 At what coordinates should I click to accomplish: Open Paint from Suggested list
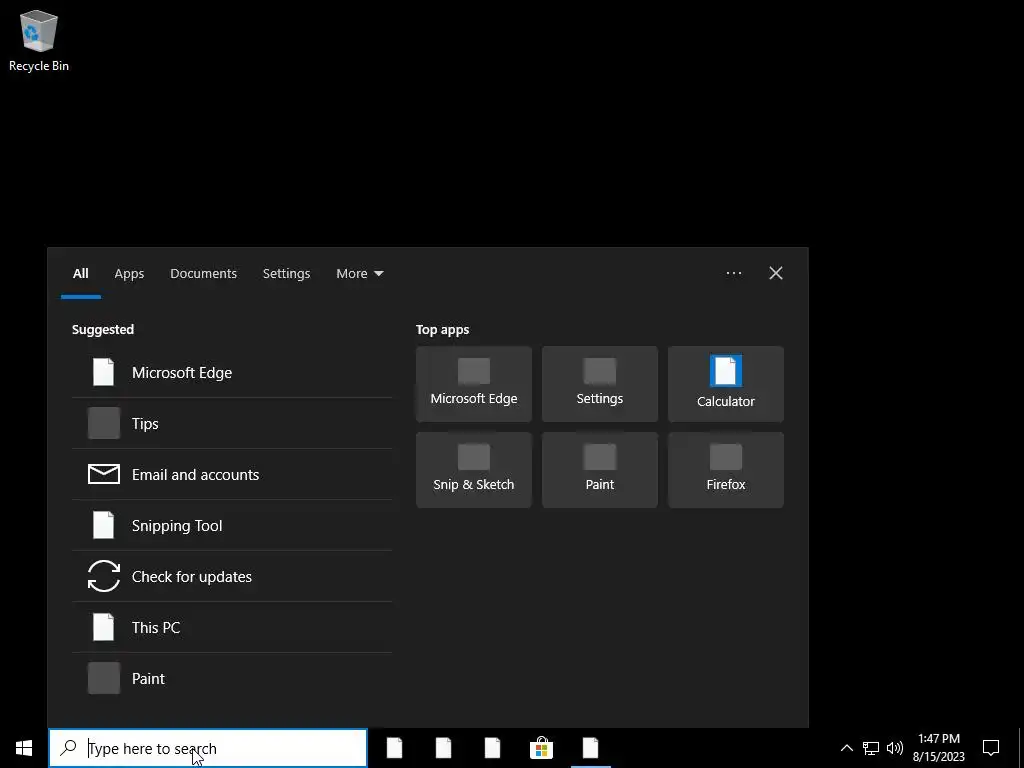[x=232, y=678]
